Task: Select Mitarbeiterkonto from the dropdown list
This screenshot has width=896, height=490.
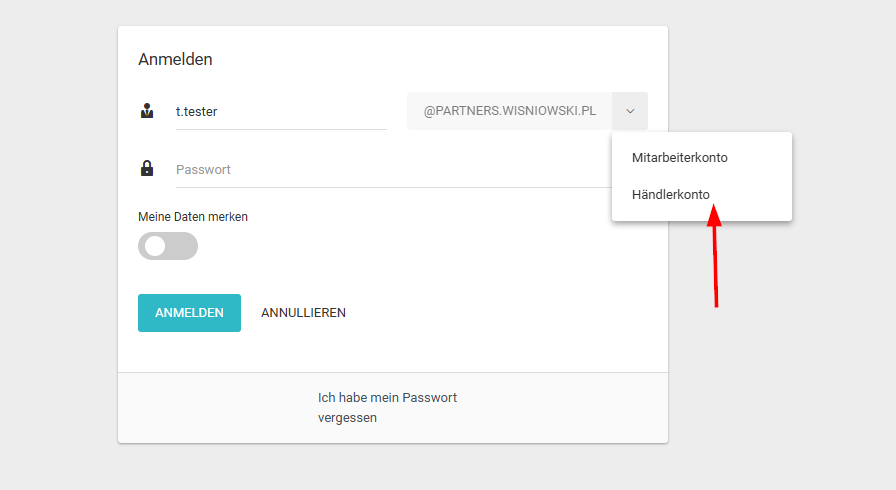Action: tap(680, 158)
